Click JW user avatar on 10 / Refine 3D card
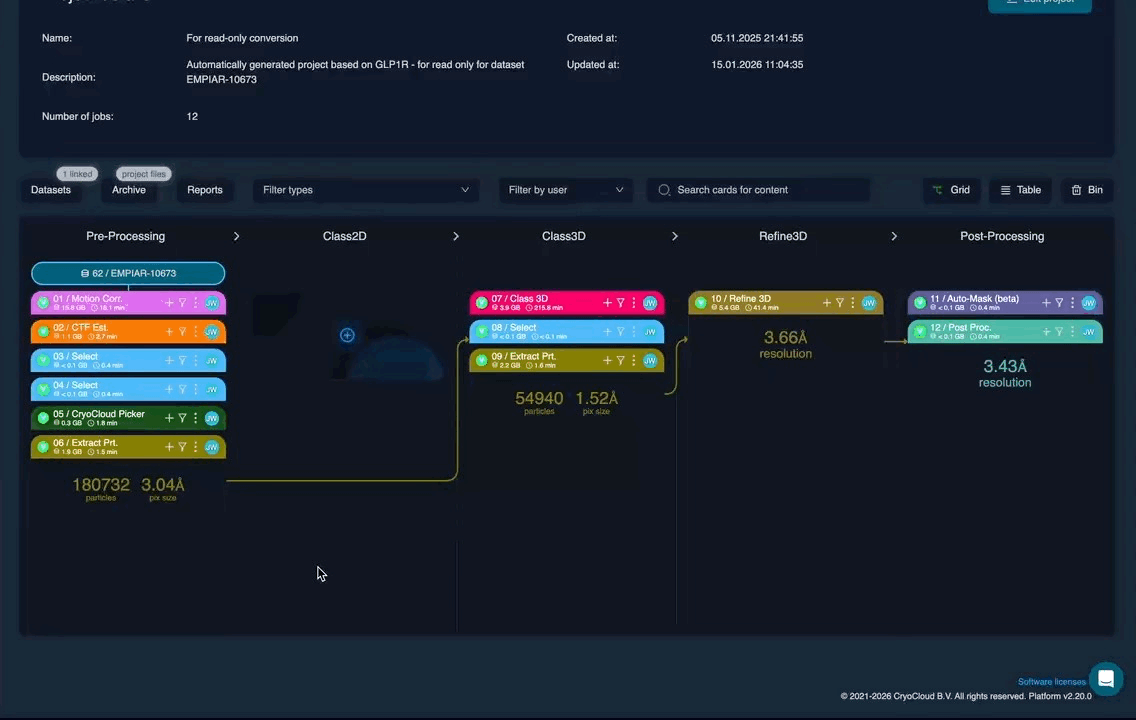The width and height of the screenshot is (1136, 720). coord(868,303)
